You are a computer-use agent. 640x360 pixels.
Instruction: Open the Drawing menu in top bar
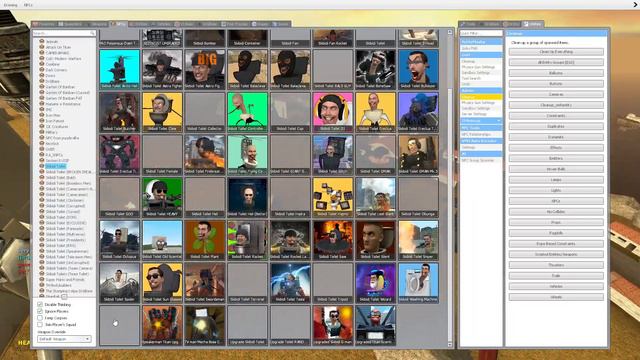(10, 5)
